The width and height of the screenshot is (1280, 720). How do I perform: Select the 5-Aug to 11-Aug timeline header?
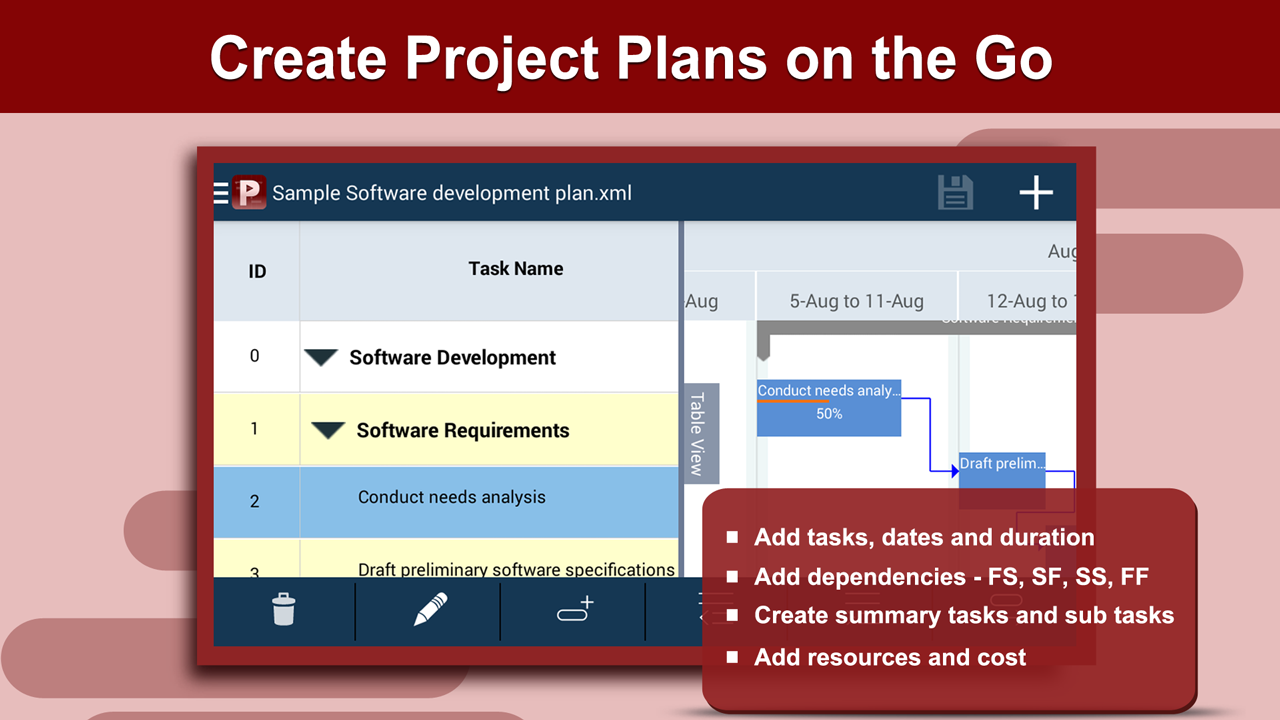click(856, 298)
